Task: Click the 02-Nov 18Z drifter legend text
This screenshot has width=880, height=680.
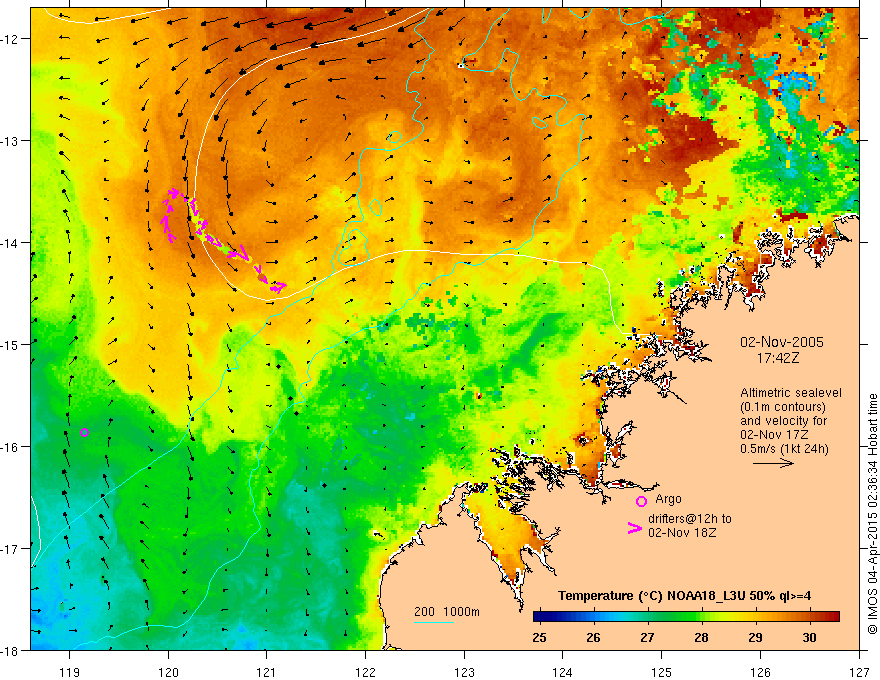Action: [x=682, y=532]
